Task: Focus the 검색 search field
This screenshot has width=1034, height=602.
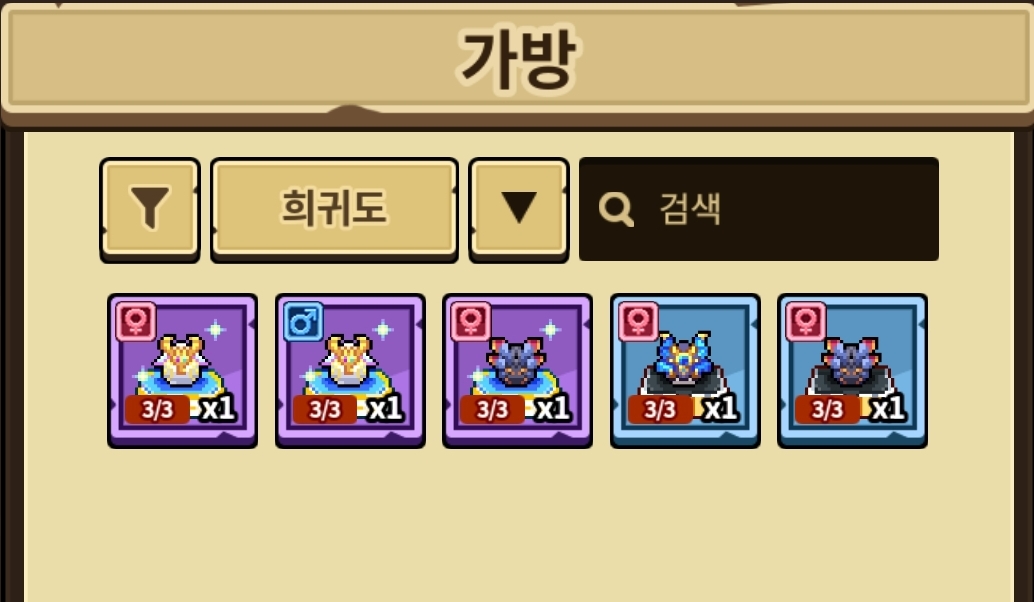Action: (x=758, y=209)
